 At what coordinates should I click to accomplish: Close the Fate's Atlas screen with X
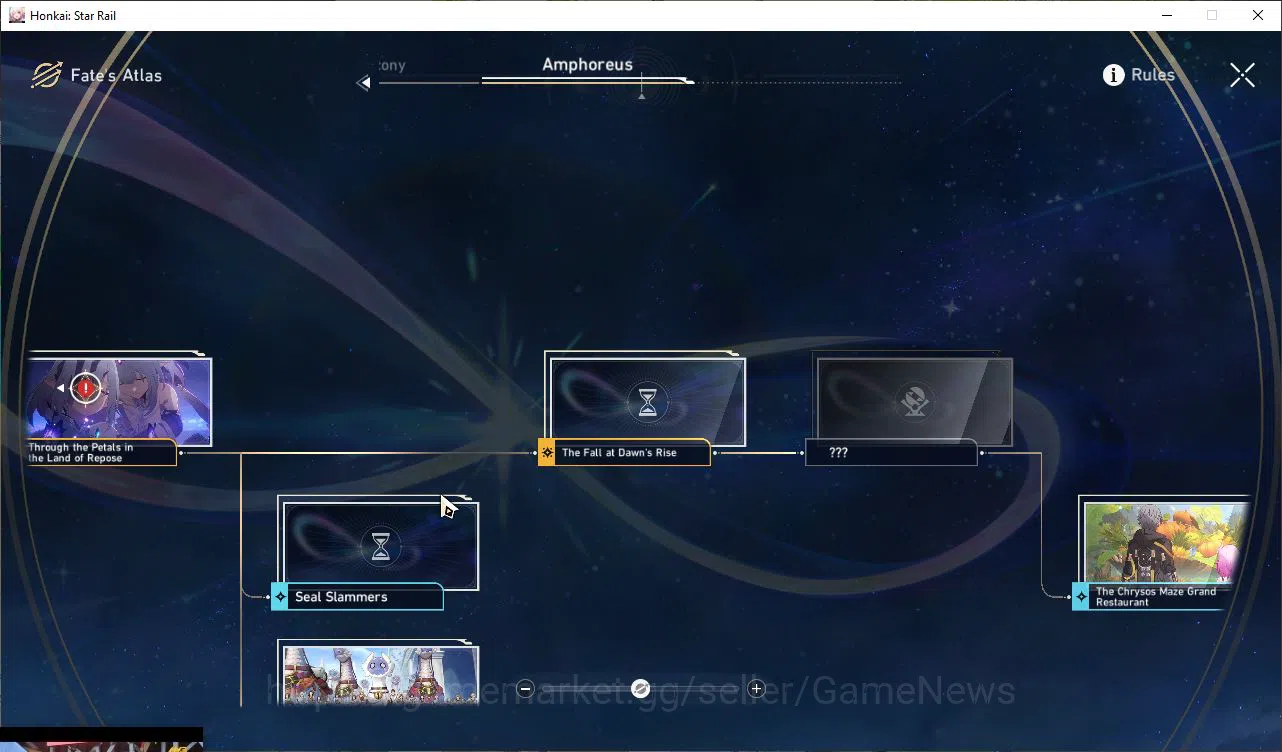1242,75
